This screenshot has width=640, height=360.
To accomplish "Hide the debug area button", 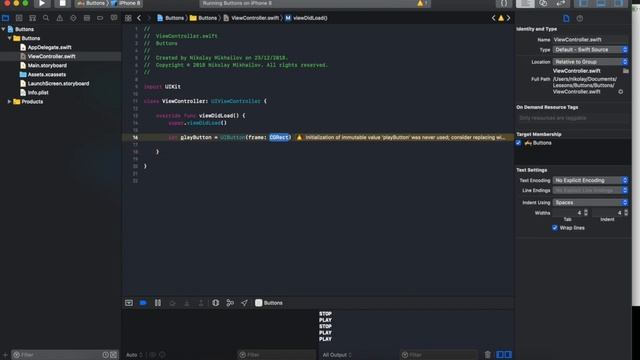I will click(x=129, y=303).
